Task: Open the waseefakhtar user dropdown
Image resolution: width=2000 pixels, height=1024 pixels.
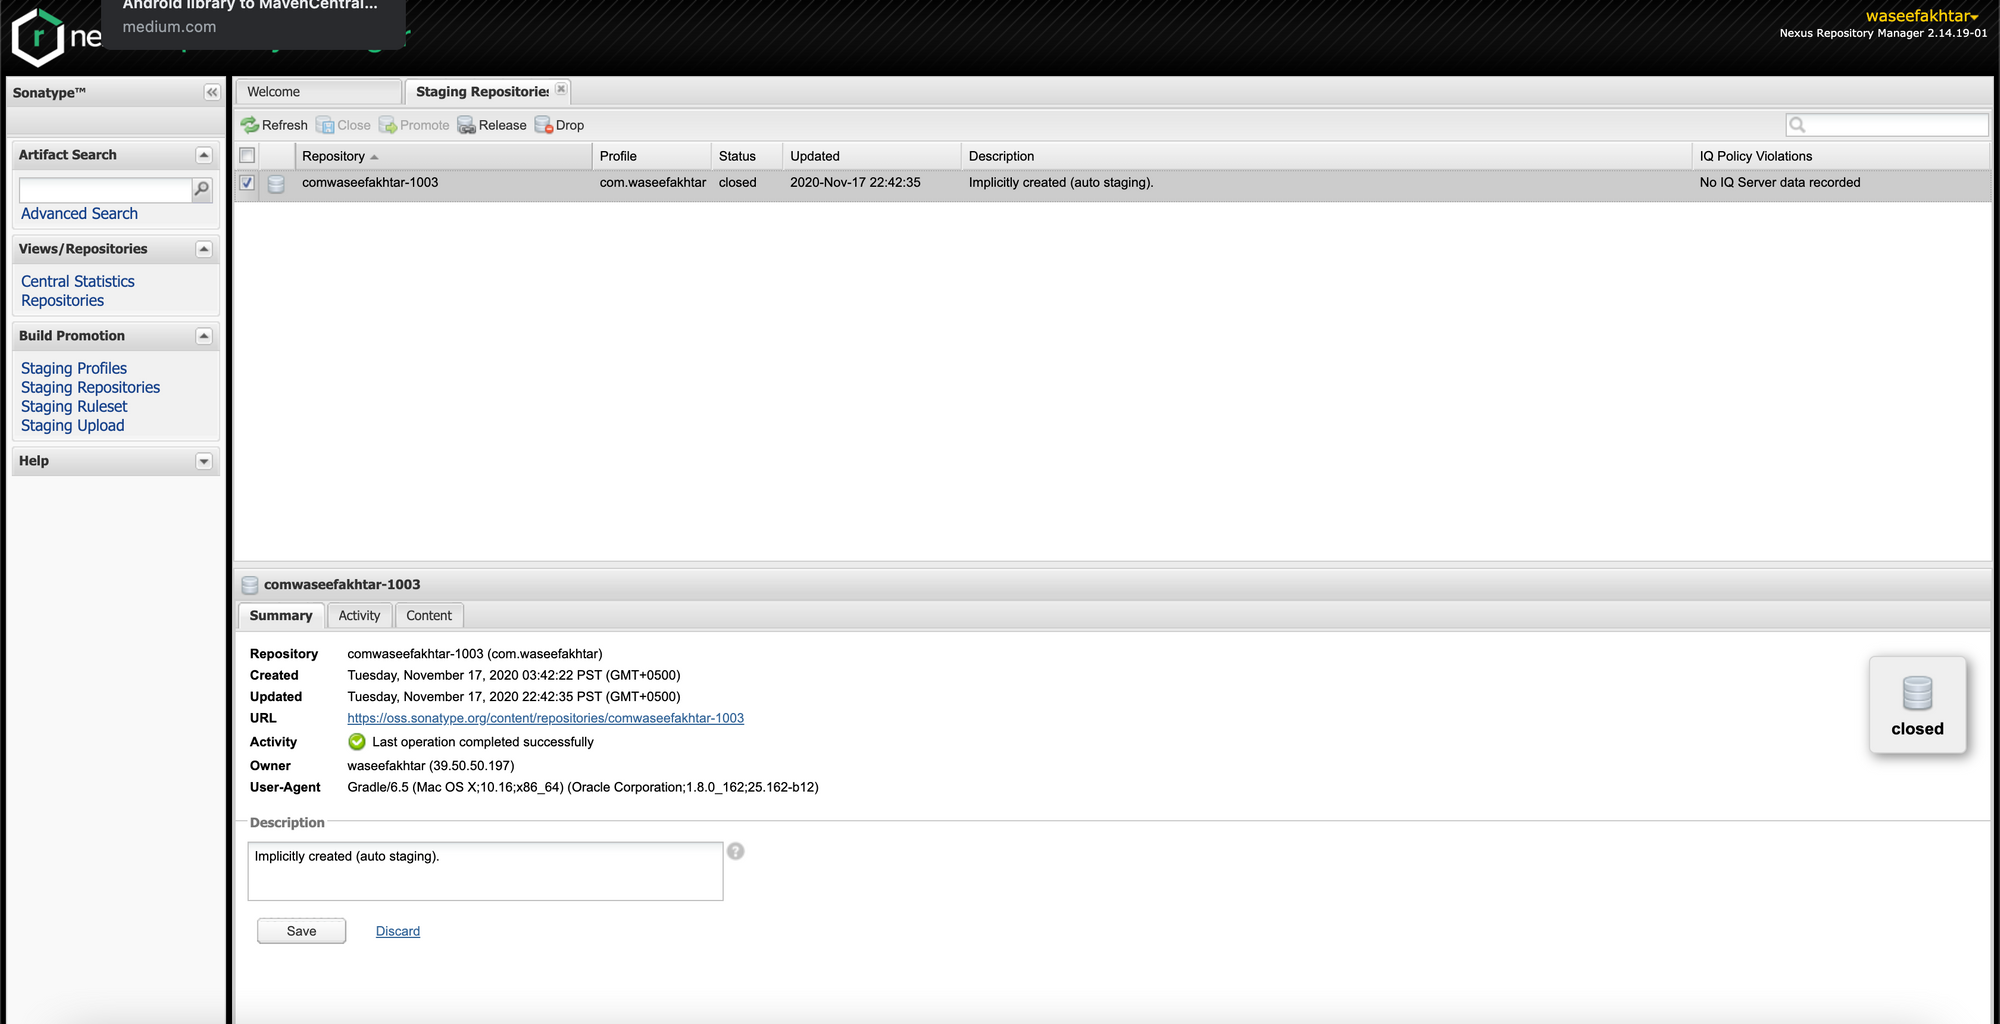Action: 1921,16
